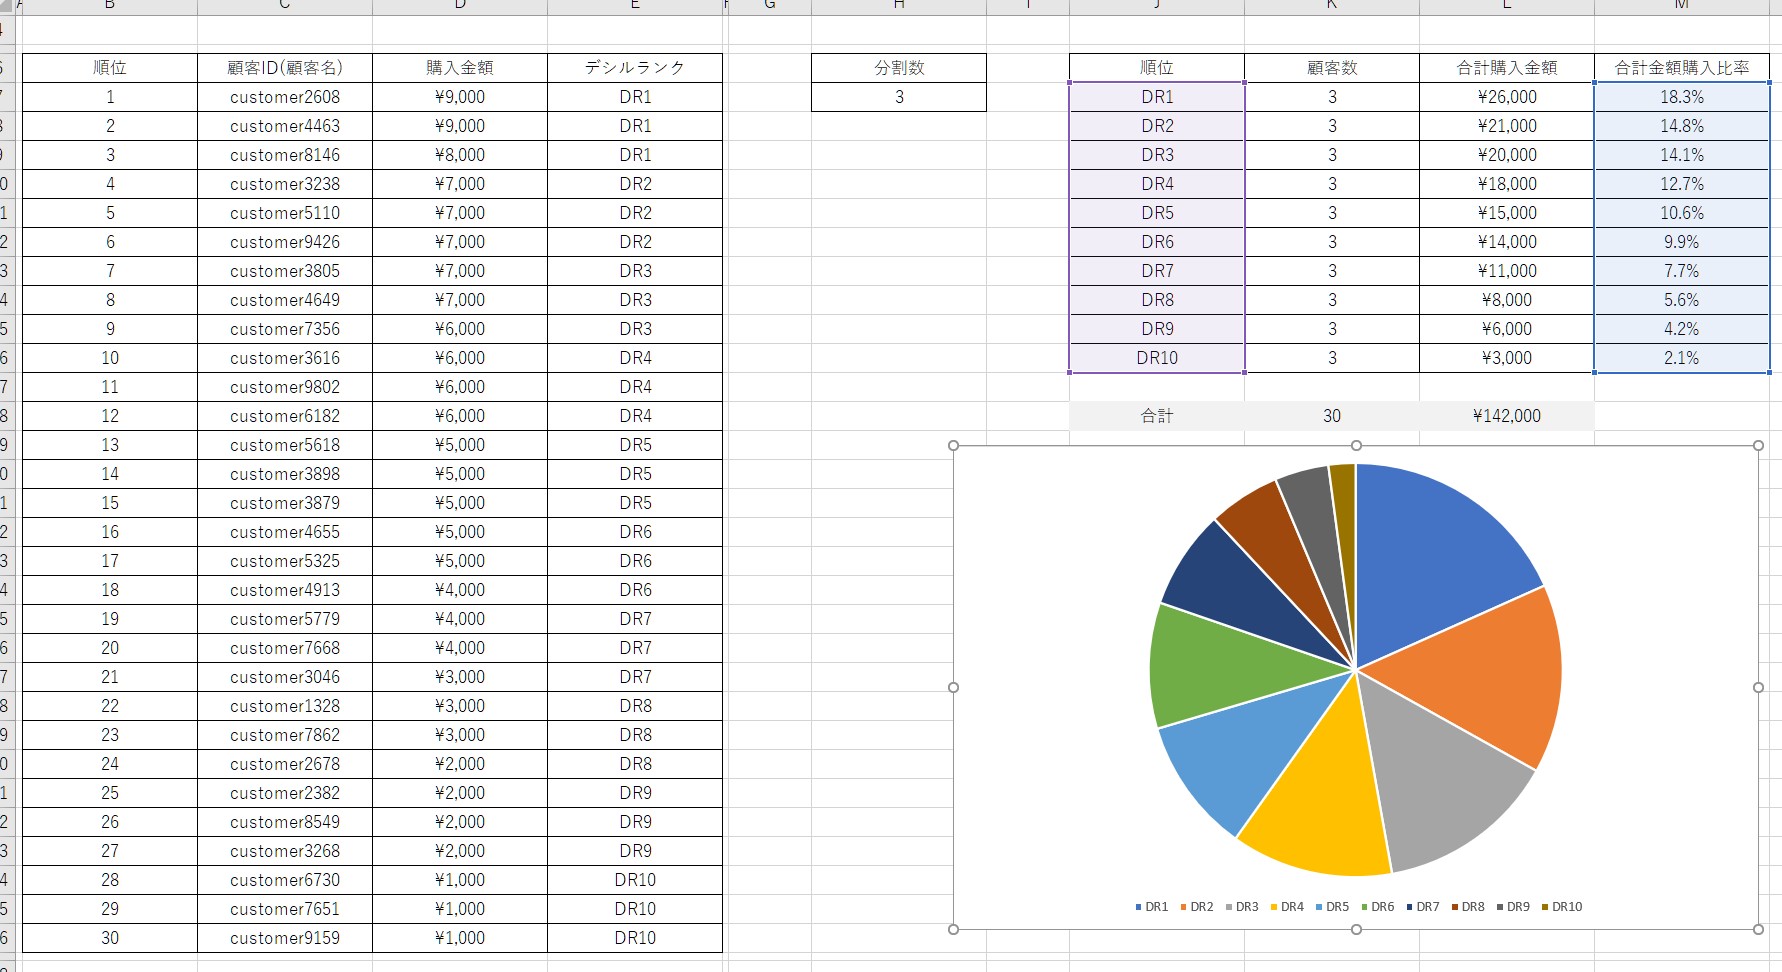Click the chart's bottom-right resize handle
Viewport: 1782px width, 972px height.
tap(1758, 929)
